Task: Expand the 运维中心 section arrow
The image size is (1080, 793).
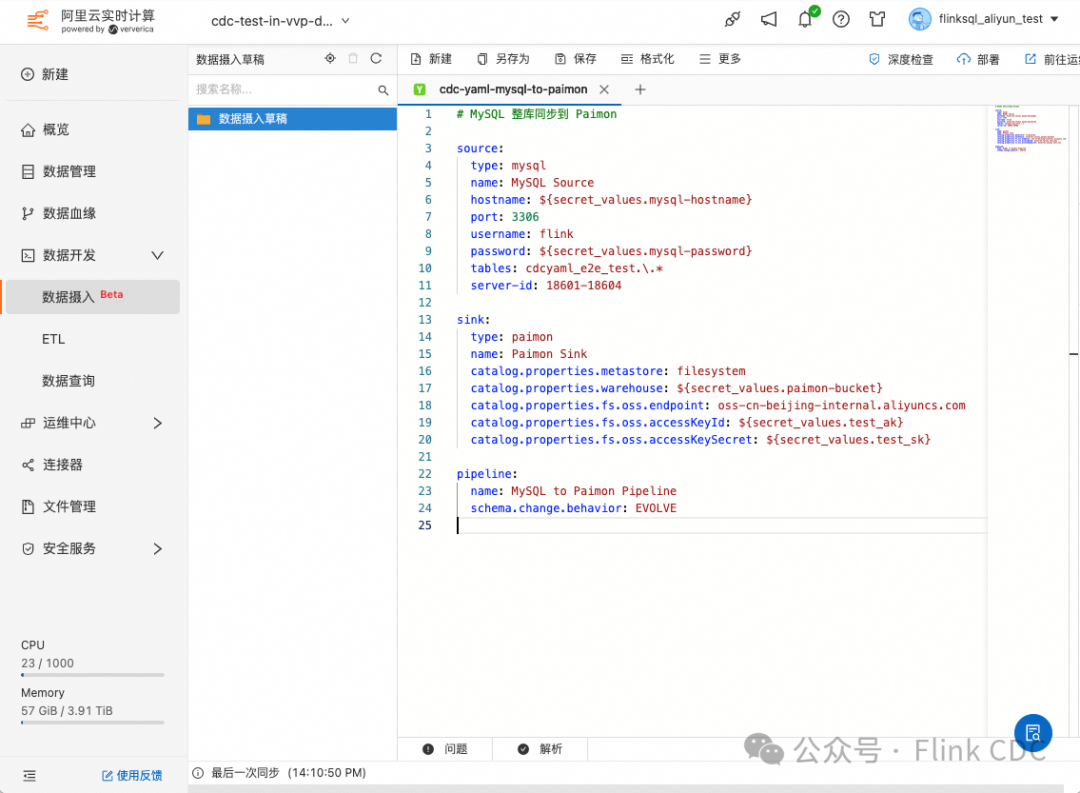Action: [157, 423]
